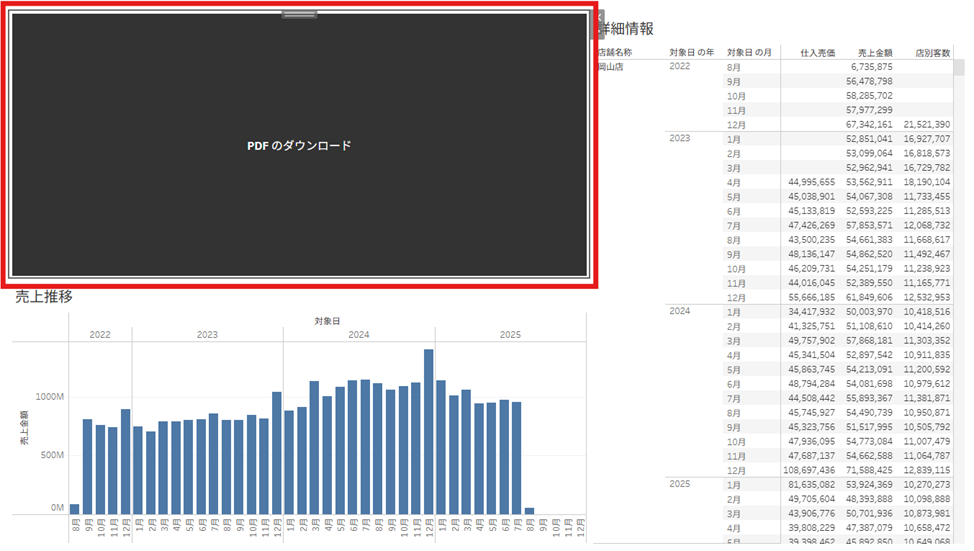Click the 500M axis label
This screenshot has width=974, height=551.
(52, 455)
